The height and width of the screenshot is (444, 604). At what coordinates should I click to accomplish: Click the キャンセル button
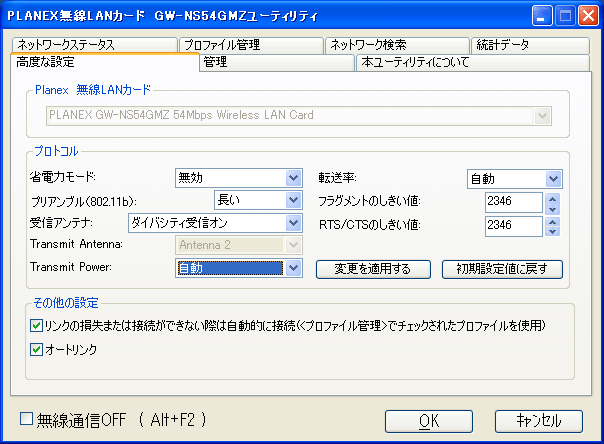(x=539, y=421)
